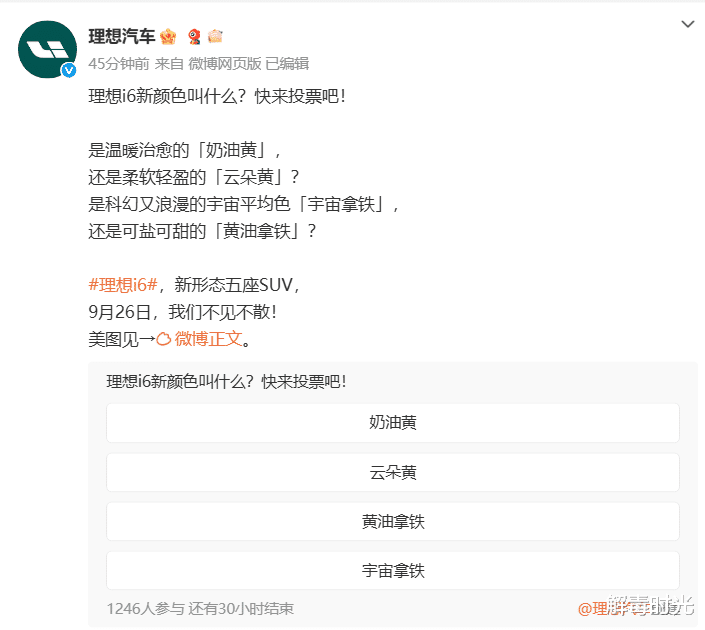Click the orange icon before 微博正文

(x=164, y=339)
